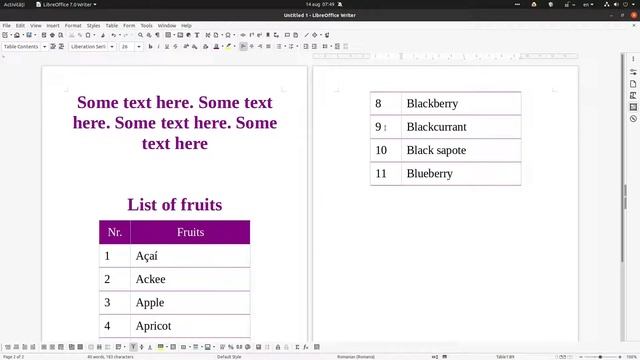Click Default Style in status bar
Screen dimensions: 640x360
pos(229,357)
